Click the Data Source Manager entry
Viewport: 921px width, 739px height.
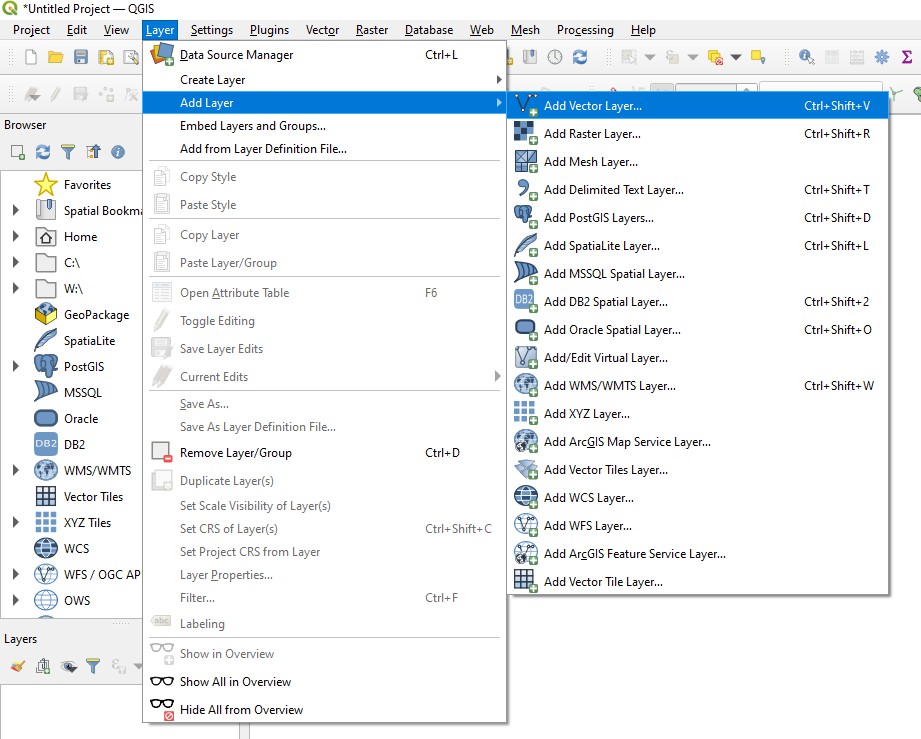[235, 55]
